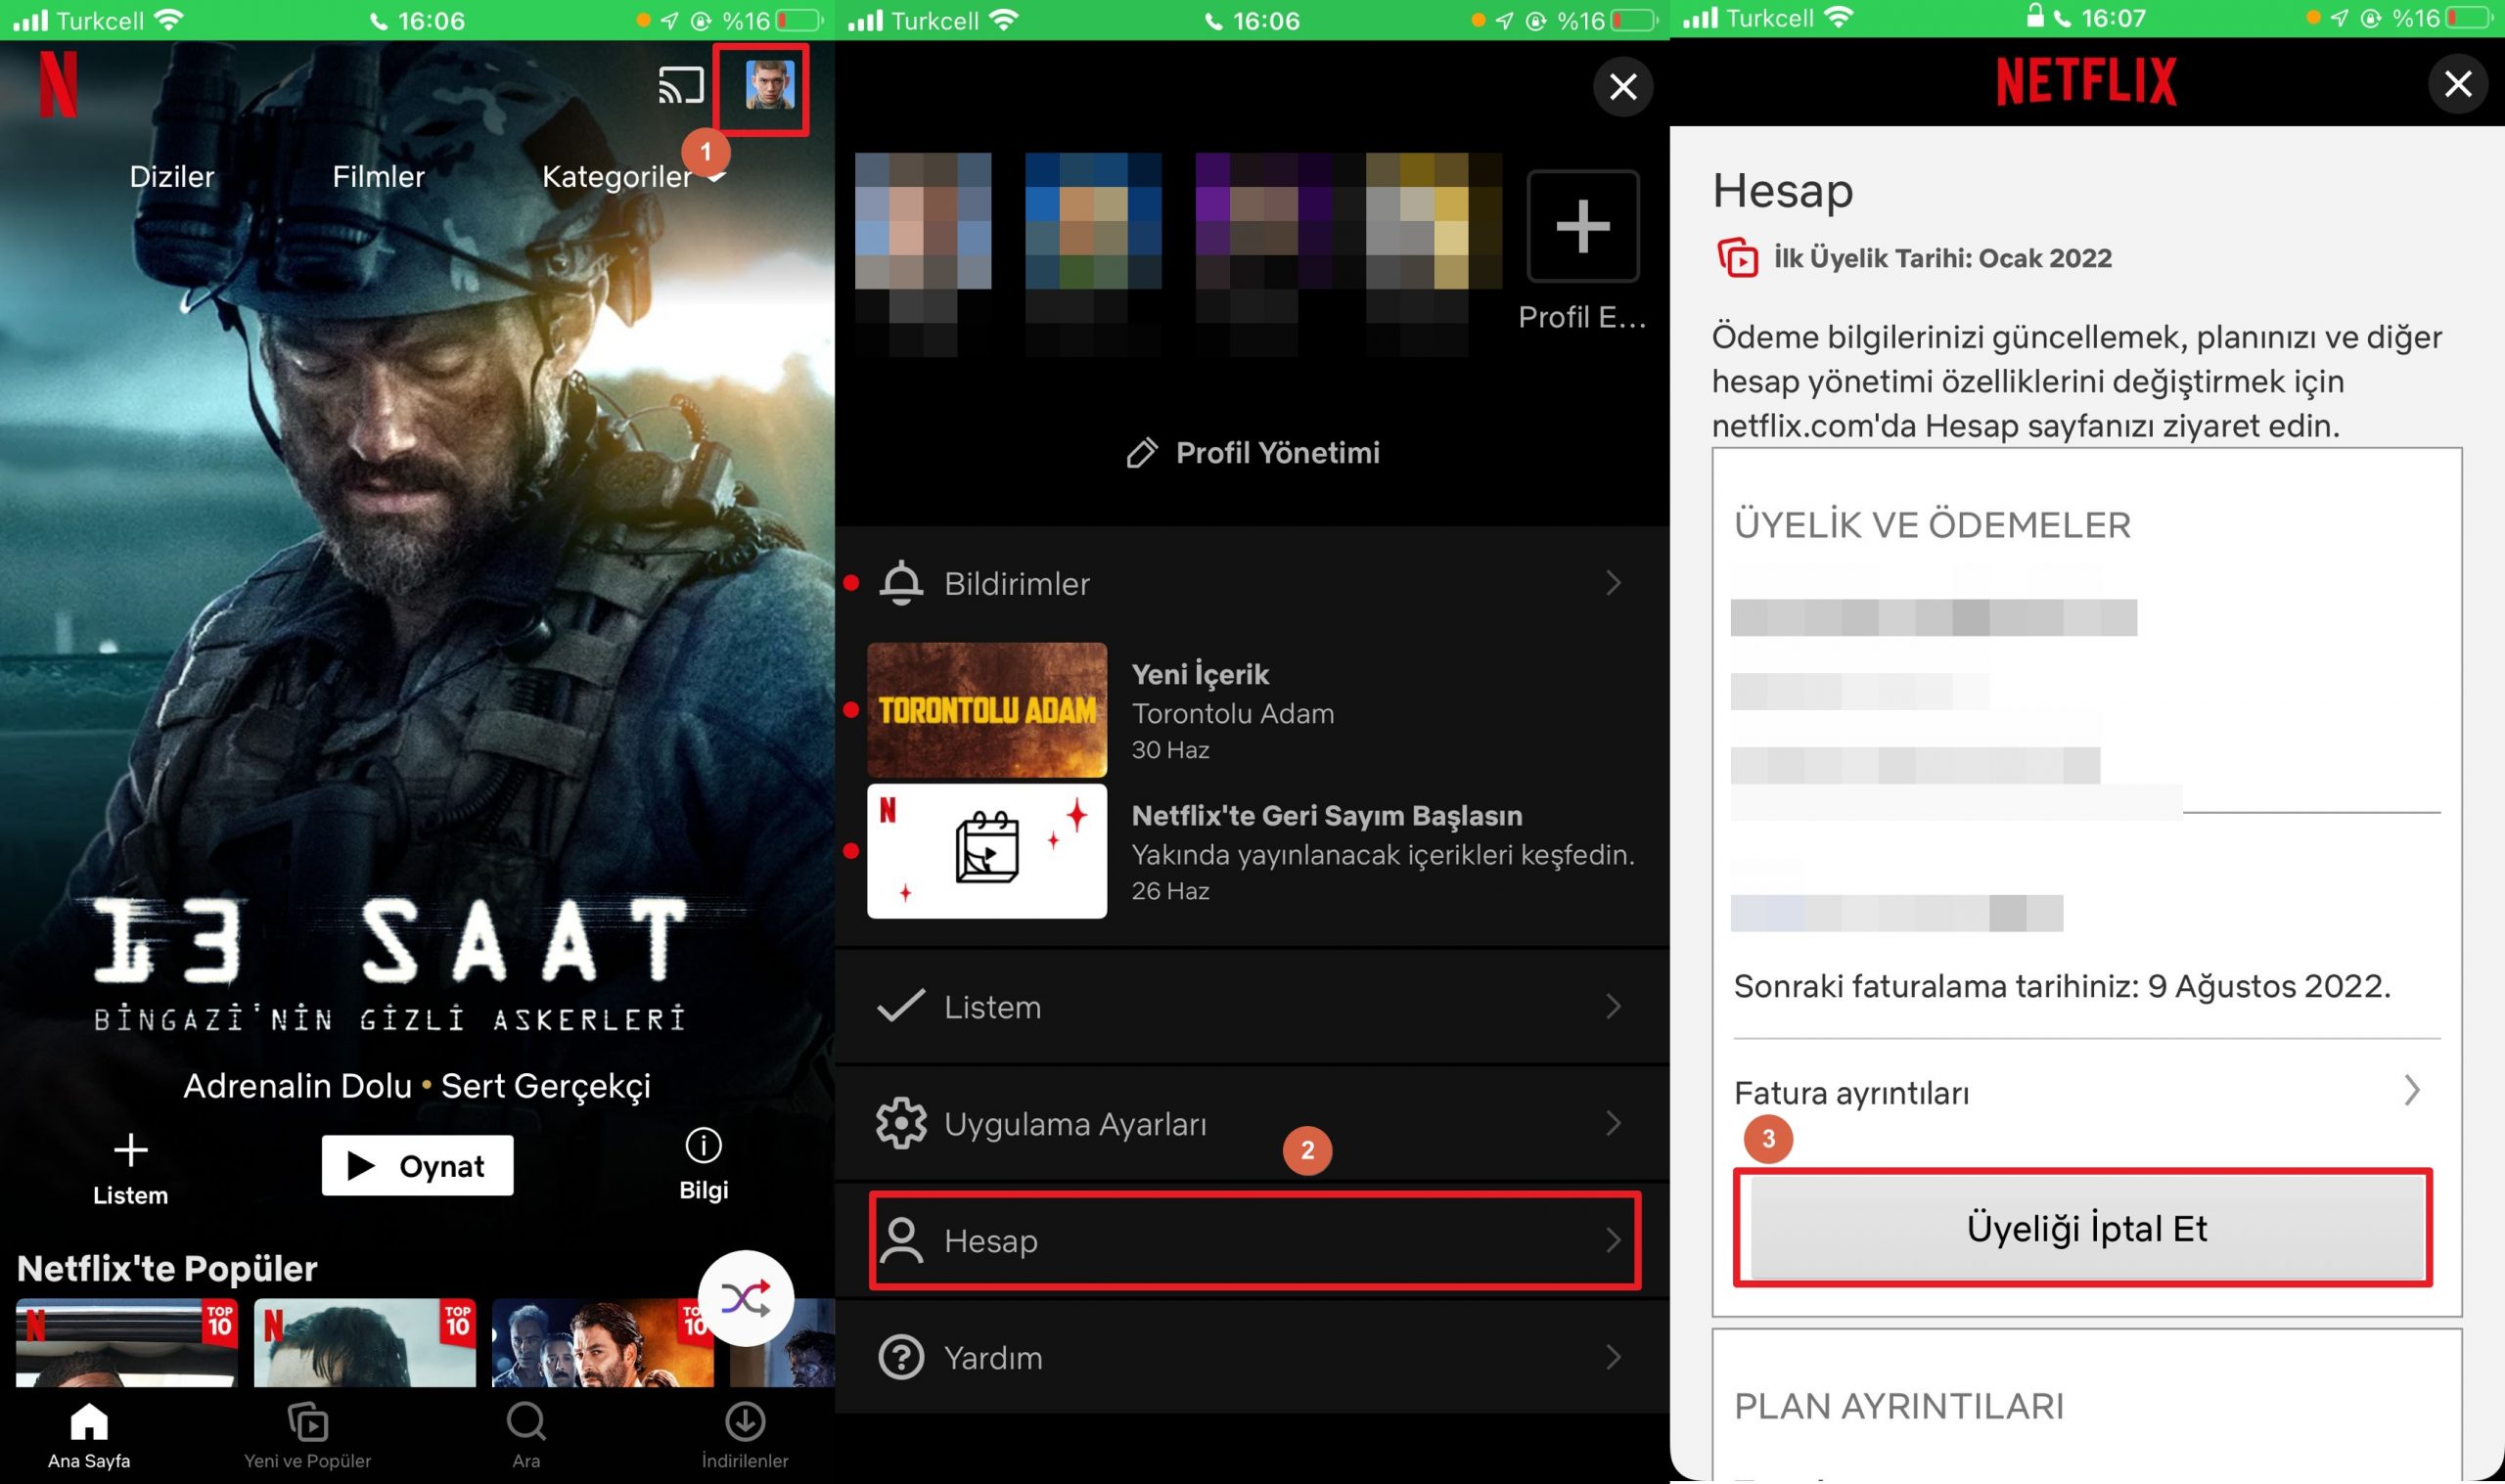Tap the Listem menu label
The width and height of the screenshot is (2505, 1484).
[x=992, y=1006]
